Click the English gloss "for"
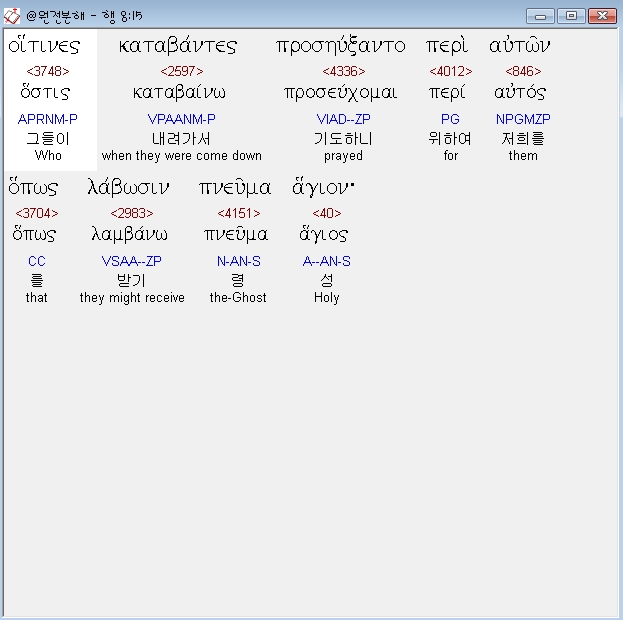The width and height of the screenshot is (623, 620). (451, 155)
